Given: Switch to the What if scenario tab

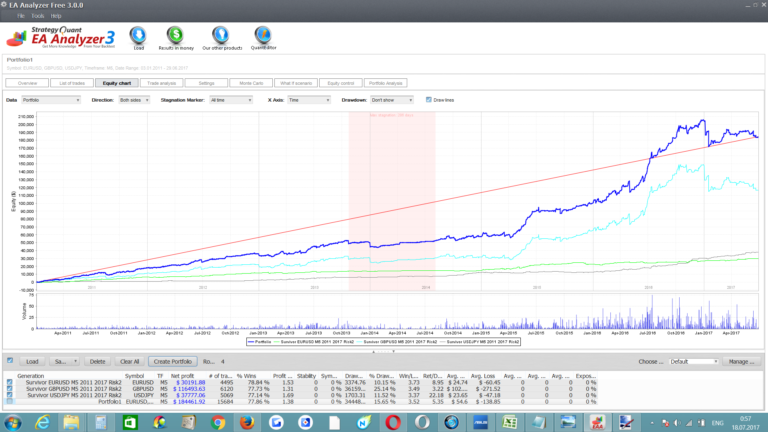Looking at the screenshot, I should pyautogui.click(x=296, y=83).
